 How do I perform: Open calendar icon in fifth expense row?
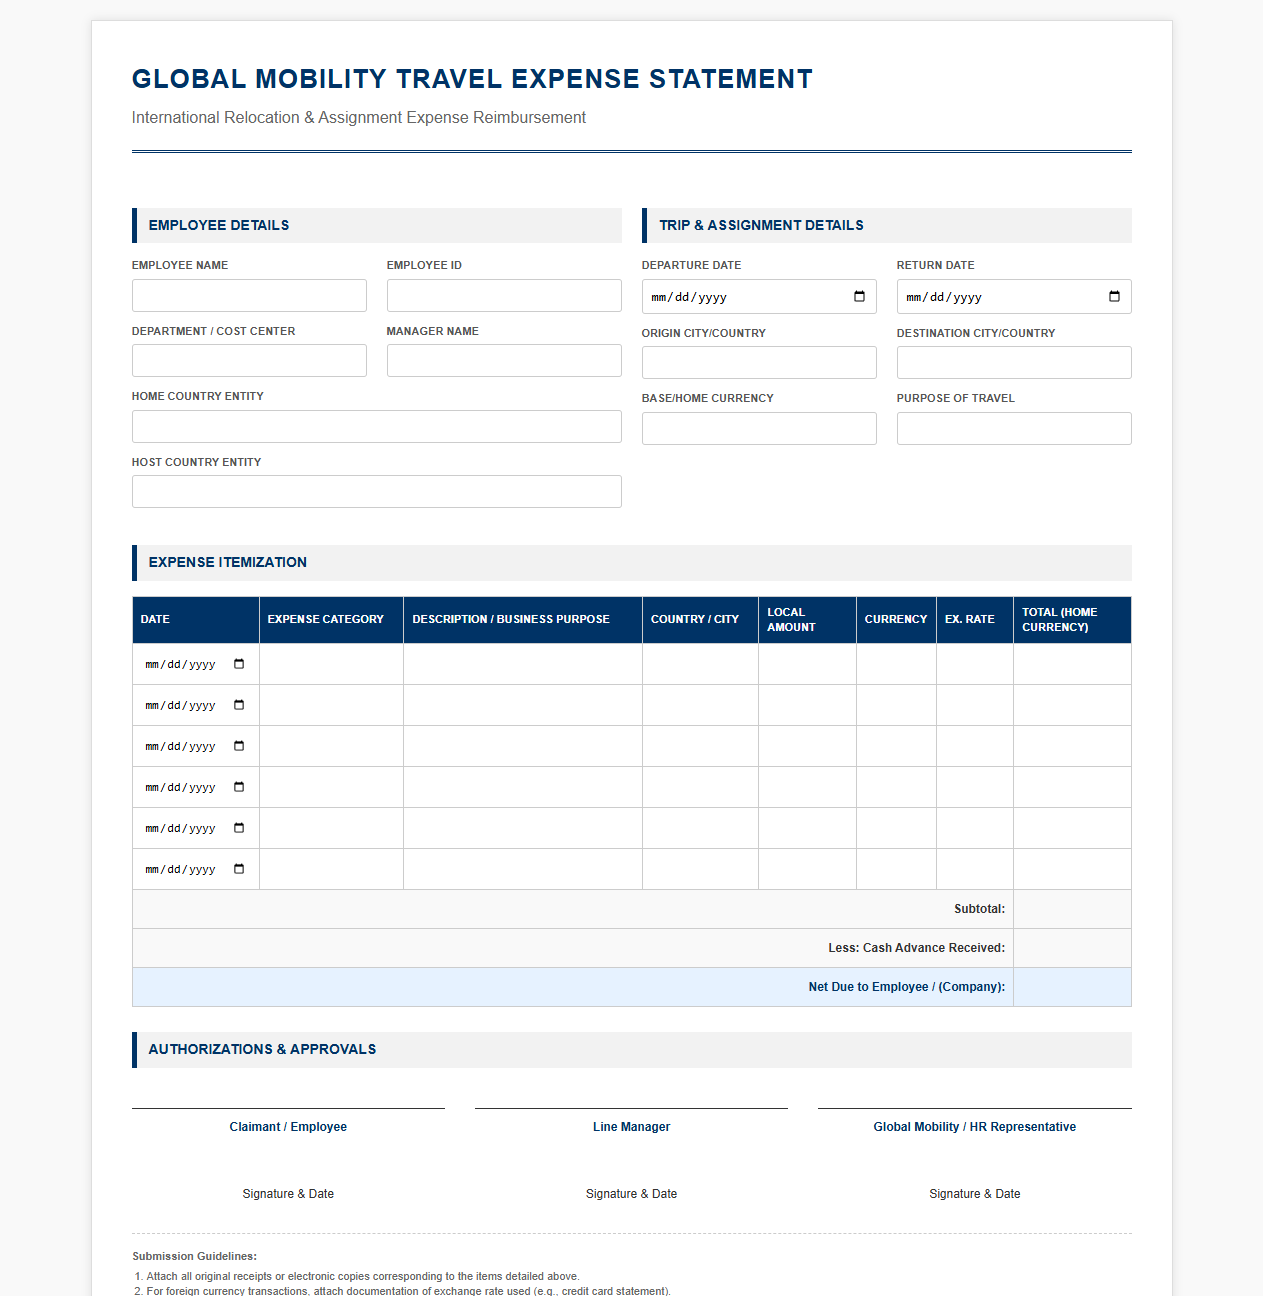[x=239, y=828]
